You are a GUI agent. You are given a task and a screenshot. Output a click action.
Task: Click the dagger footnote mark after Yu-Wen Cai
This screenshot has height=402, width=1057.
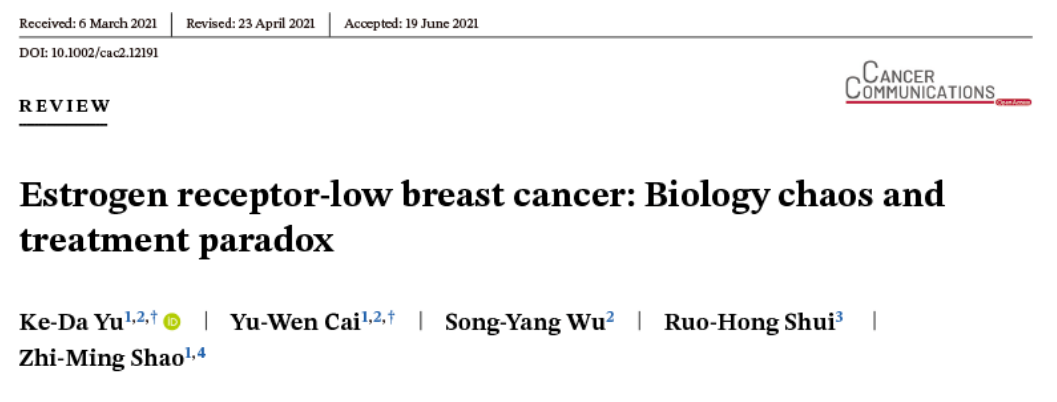click(x=391, y=317)
